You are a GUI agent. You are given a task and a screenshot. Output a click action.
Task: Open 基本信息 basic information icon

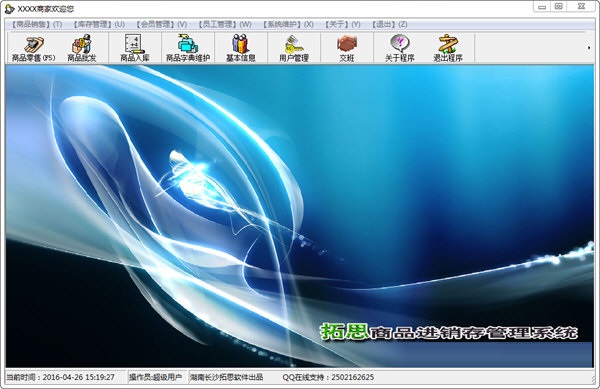tap(241, 48)
